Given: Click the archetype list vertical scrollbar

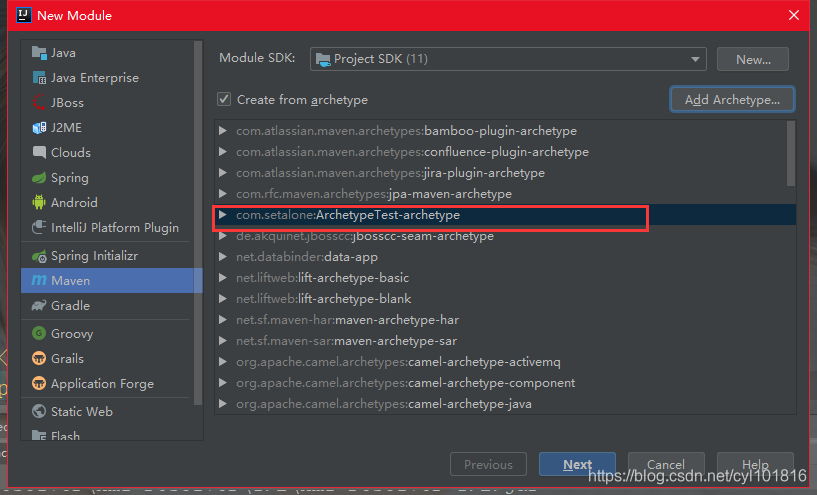Looking at the screenshot, I should [791, 153].
